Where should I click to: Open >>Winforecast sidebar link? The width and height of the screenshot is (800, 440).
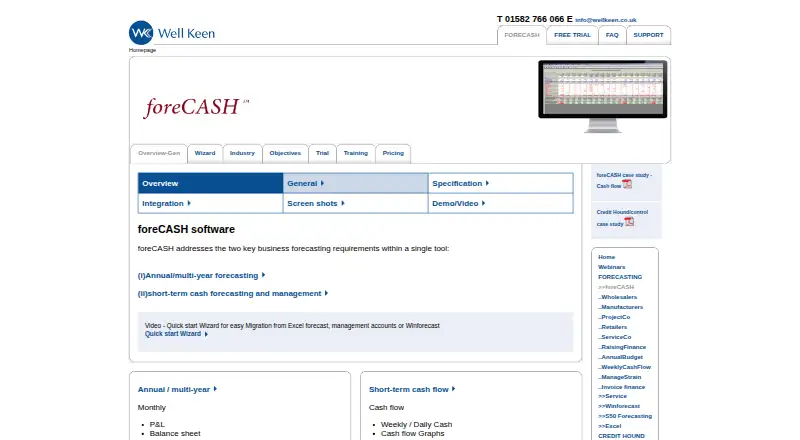pos(619,406)
